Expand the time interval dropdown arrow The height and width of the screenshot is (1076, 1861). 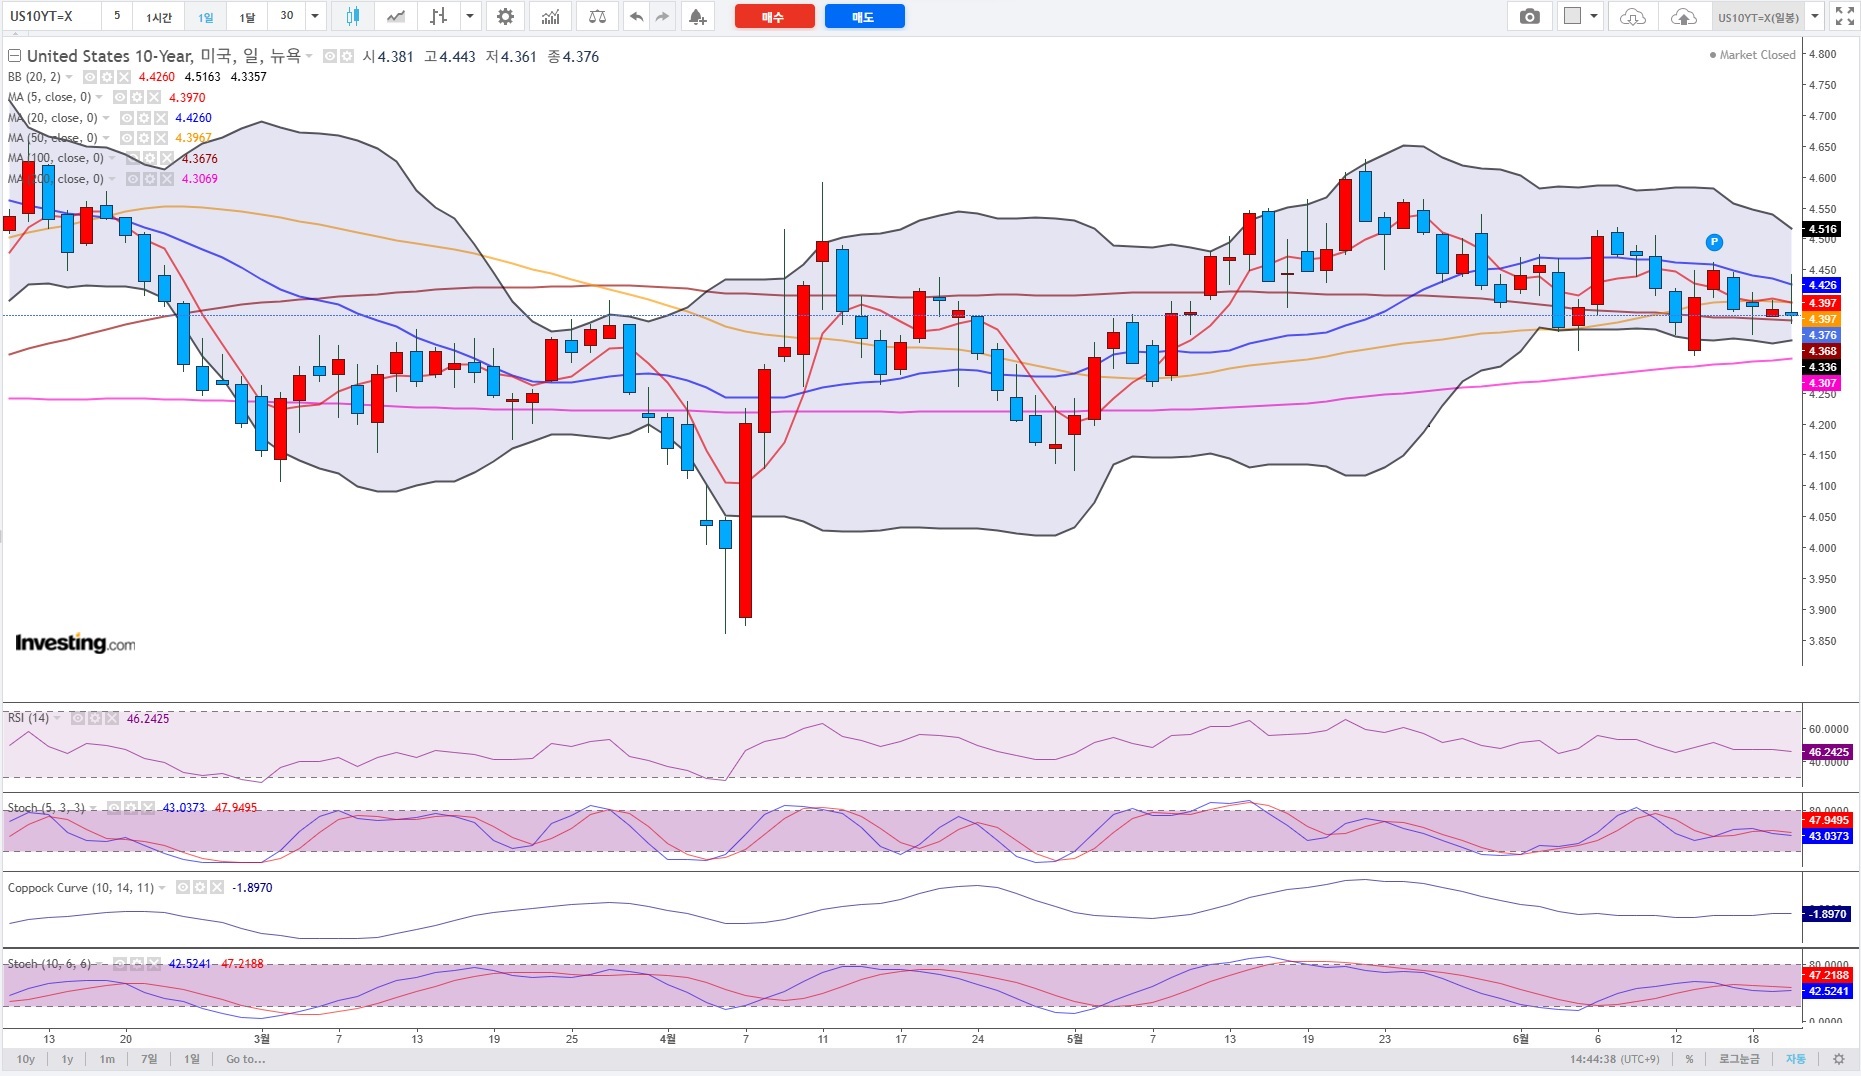[315, 16]
